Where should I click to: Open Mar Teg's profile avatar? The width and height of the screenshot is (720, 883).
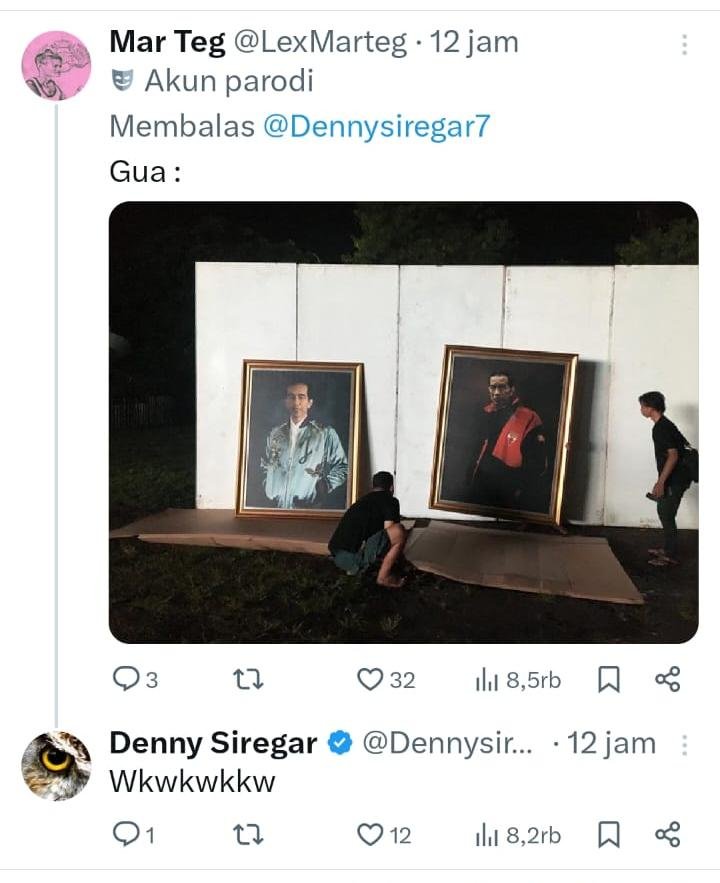pos(56,65)
